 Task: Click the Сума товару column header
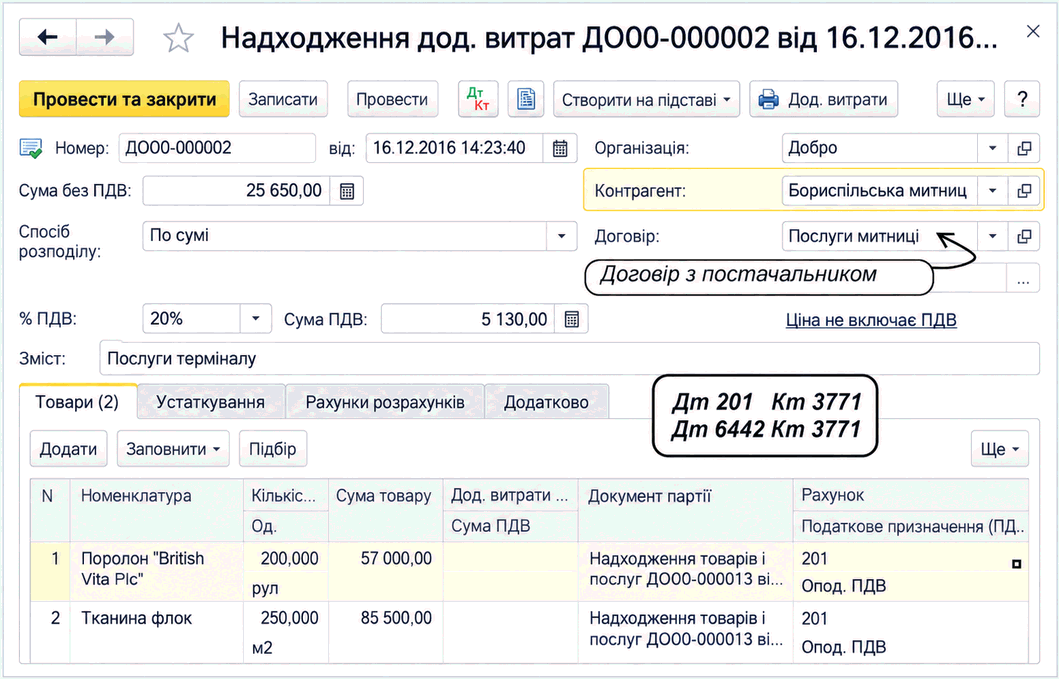(386, 509)
